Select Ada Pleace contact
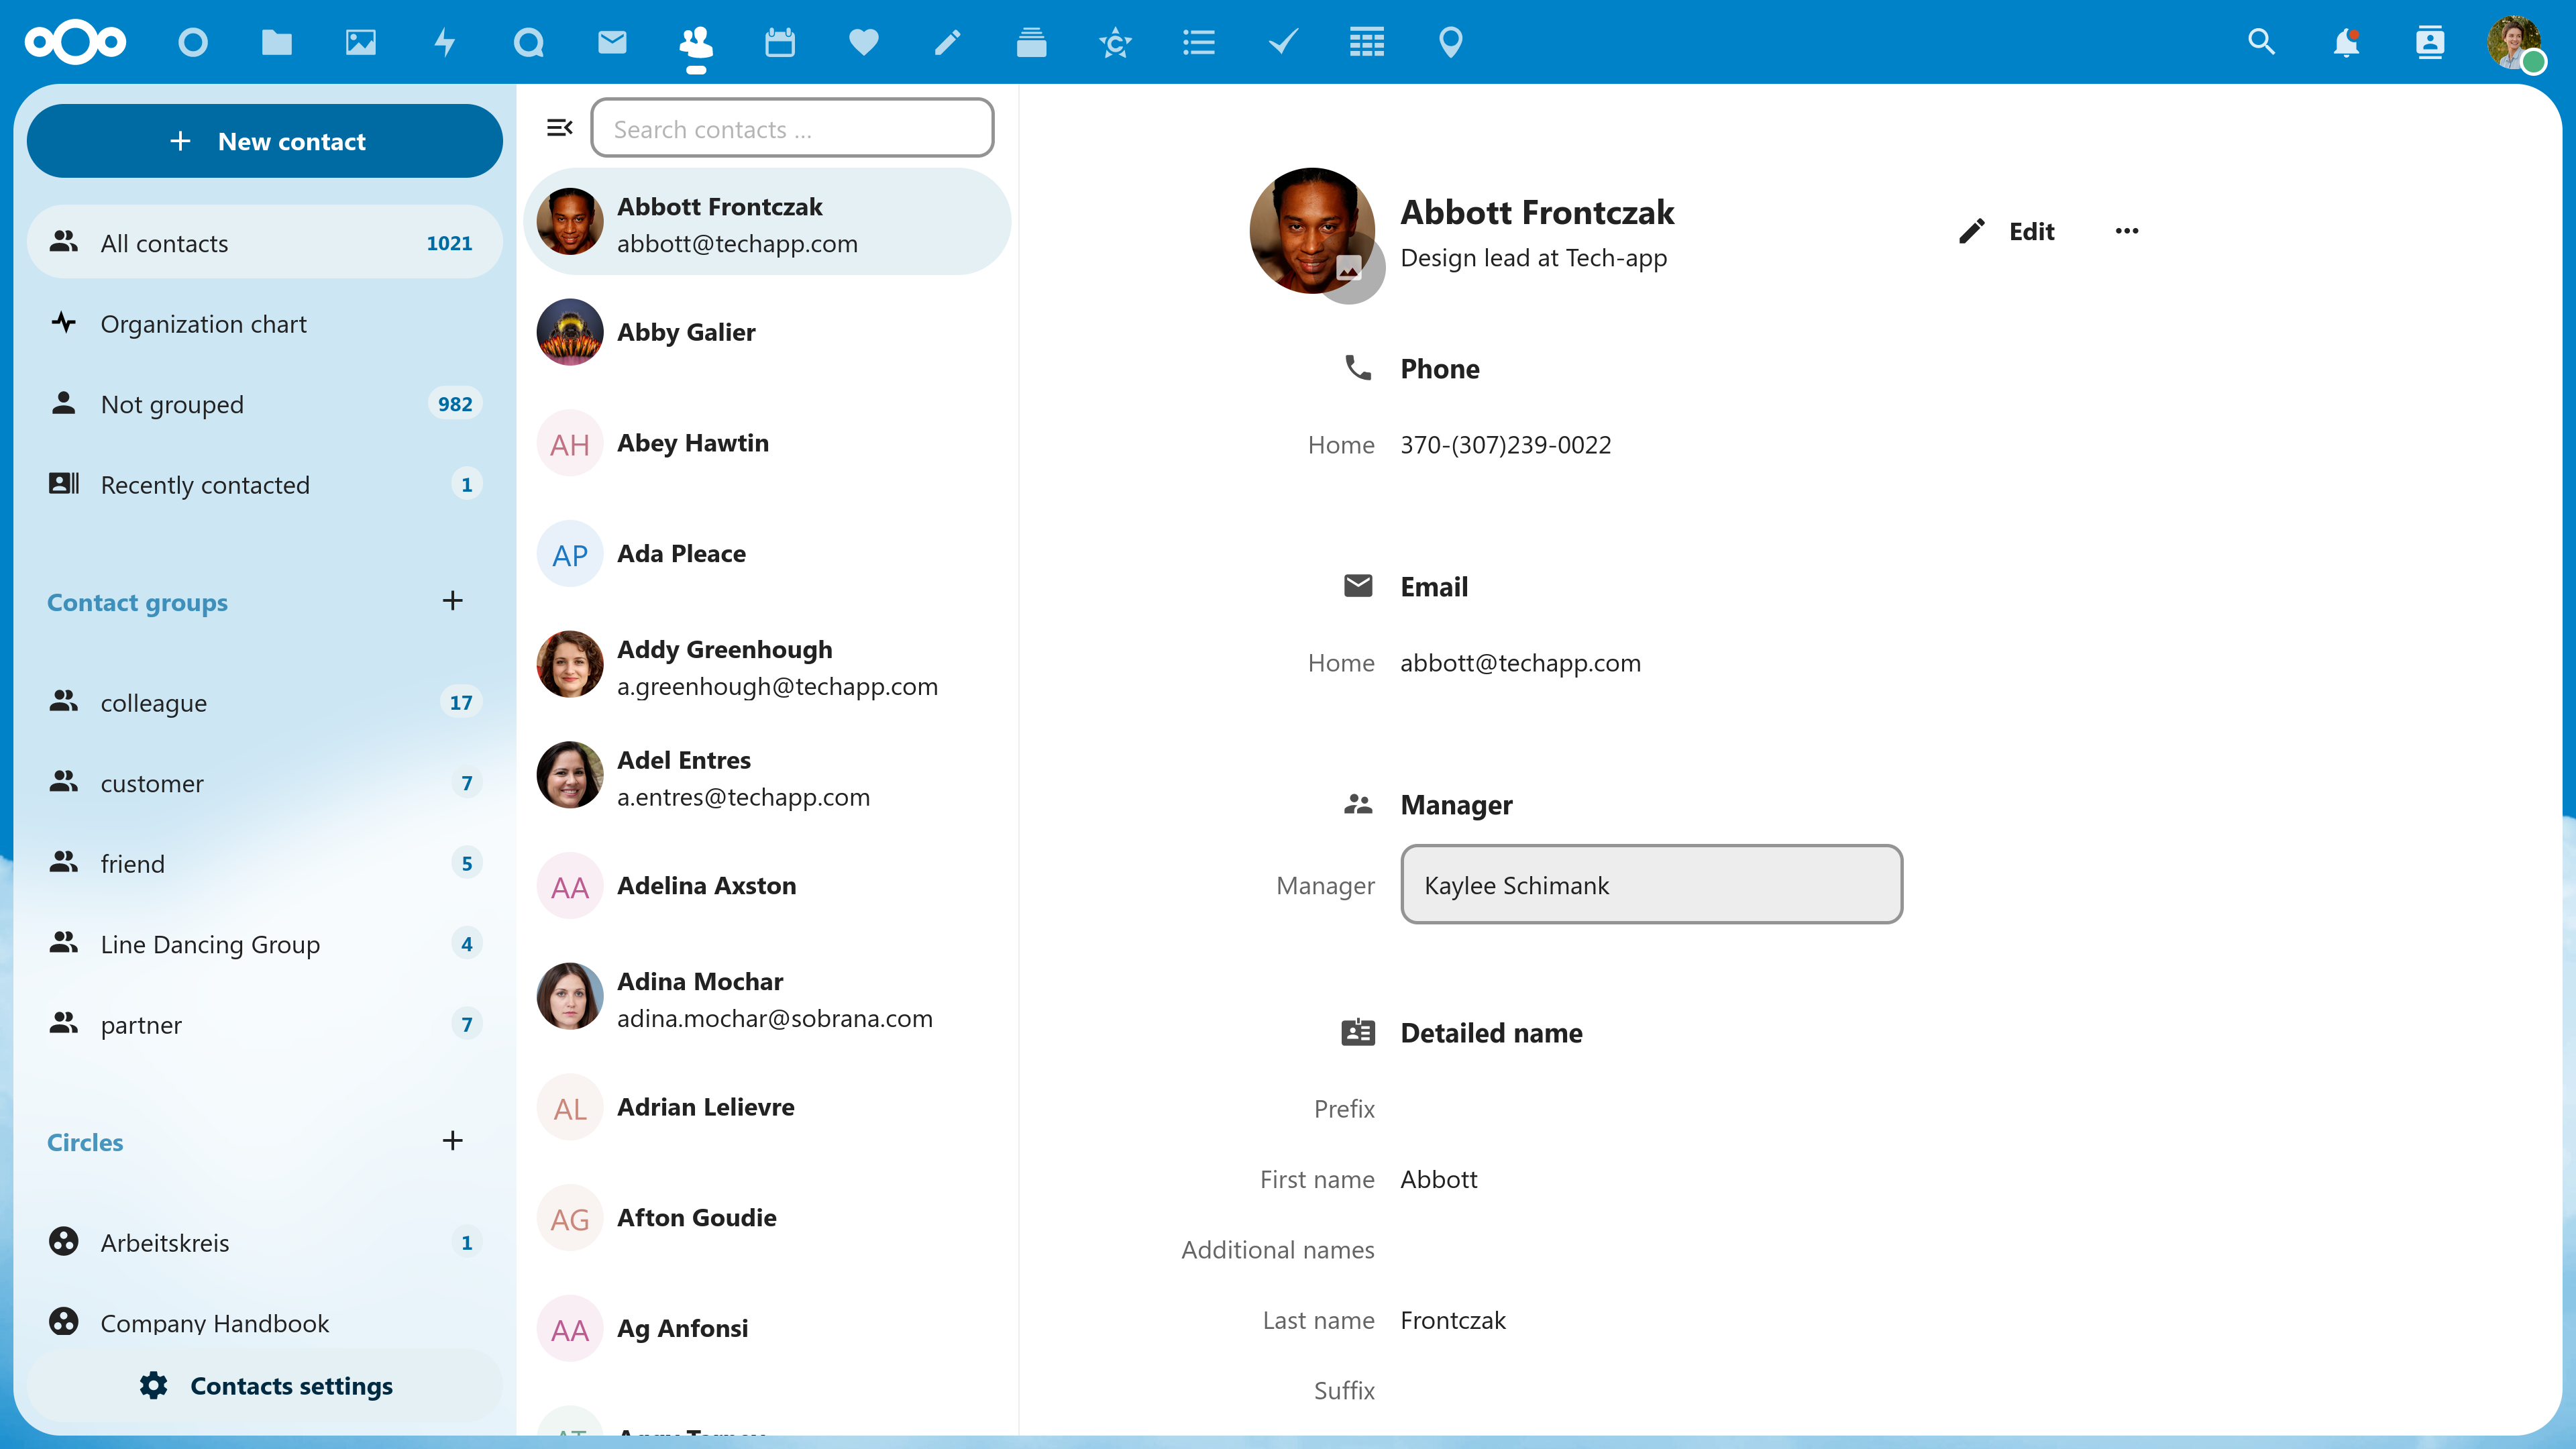 pos(767,554)
